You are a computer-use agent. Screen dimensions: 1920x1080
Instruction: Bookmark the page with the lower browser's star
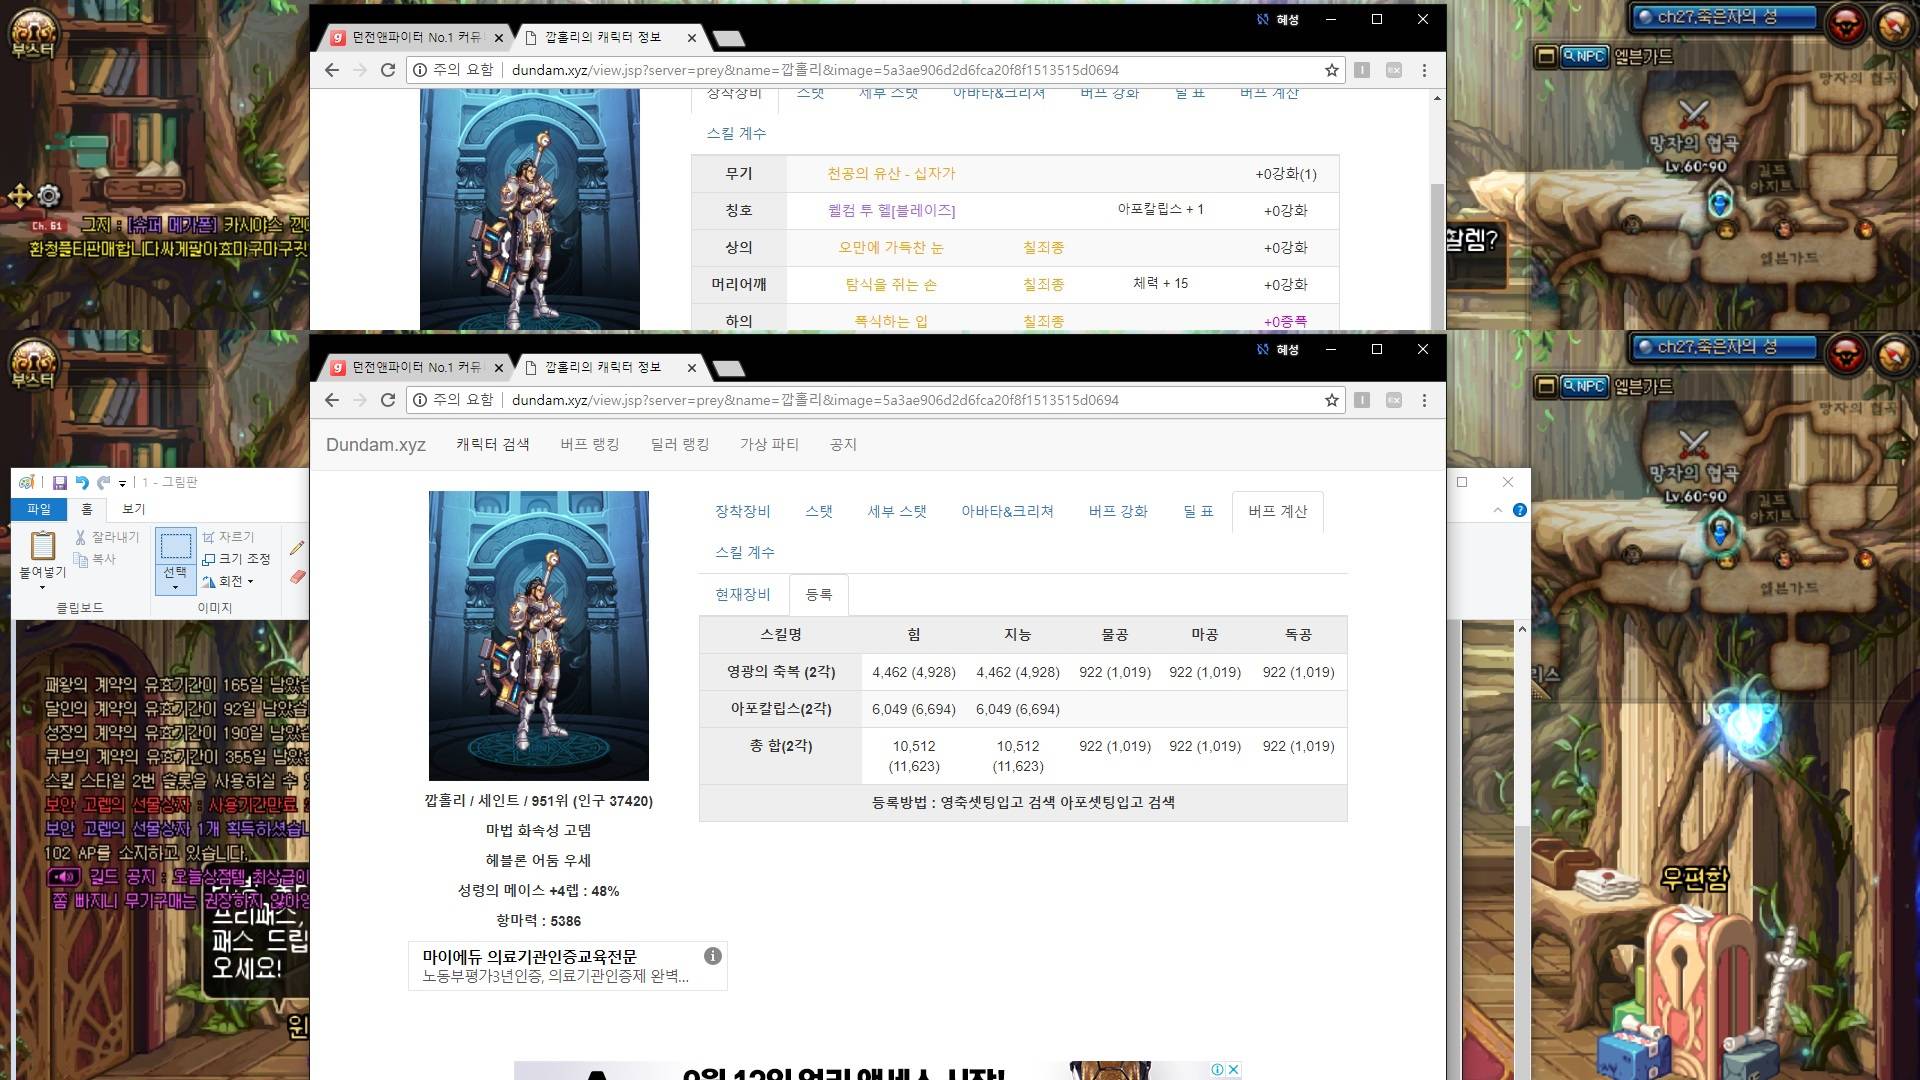tap(1331, 400)
